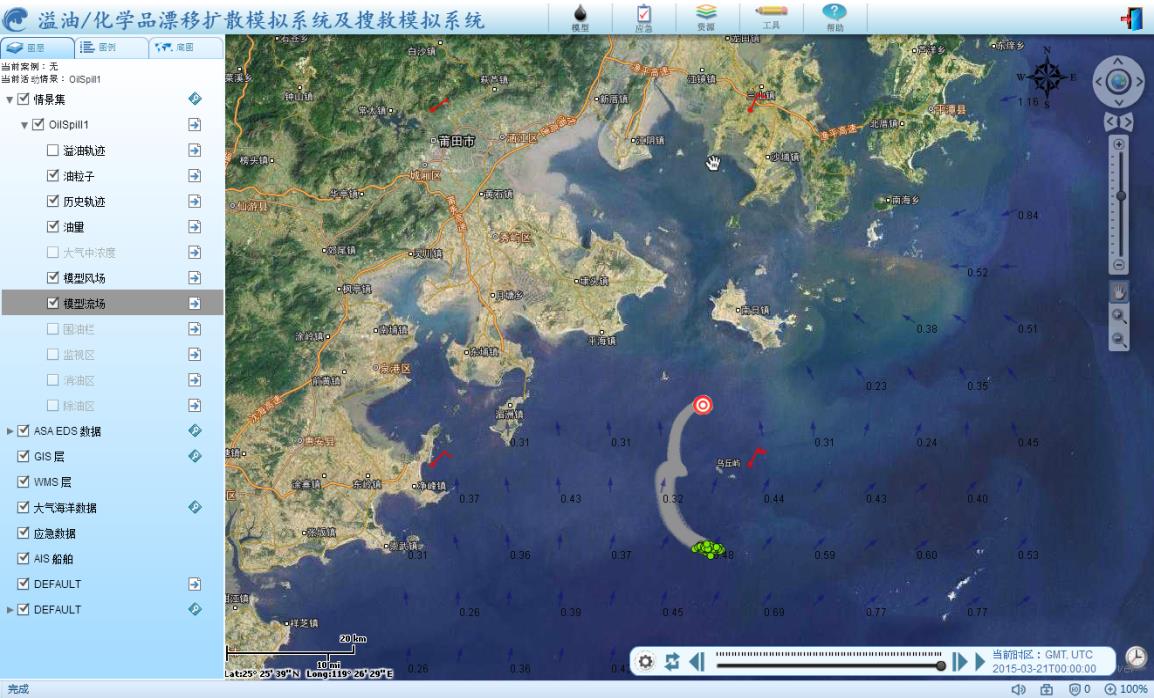Open playback settings gear icon
The image size is (1154, 698).
point(646,662)
